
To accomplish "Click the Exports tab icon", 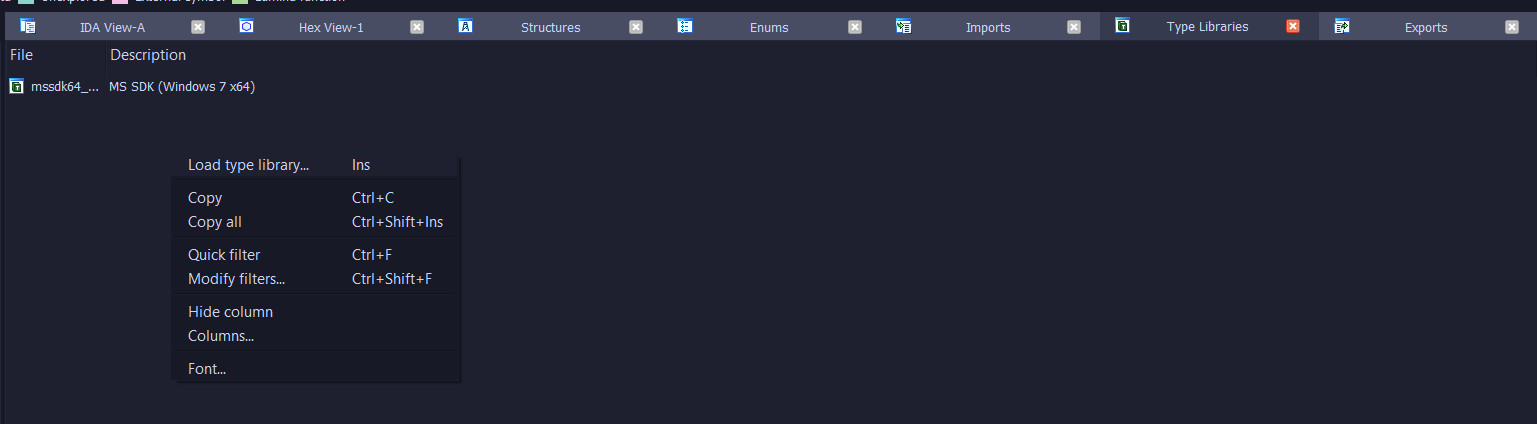I will tap(1342, 26).
